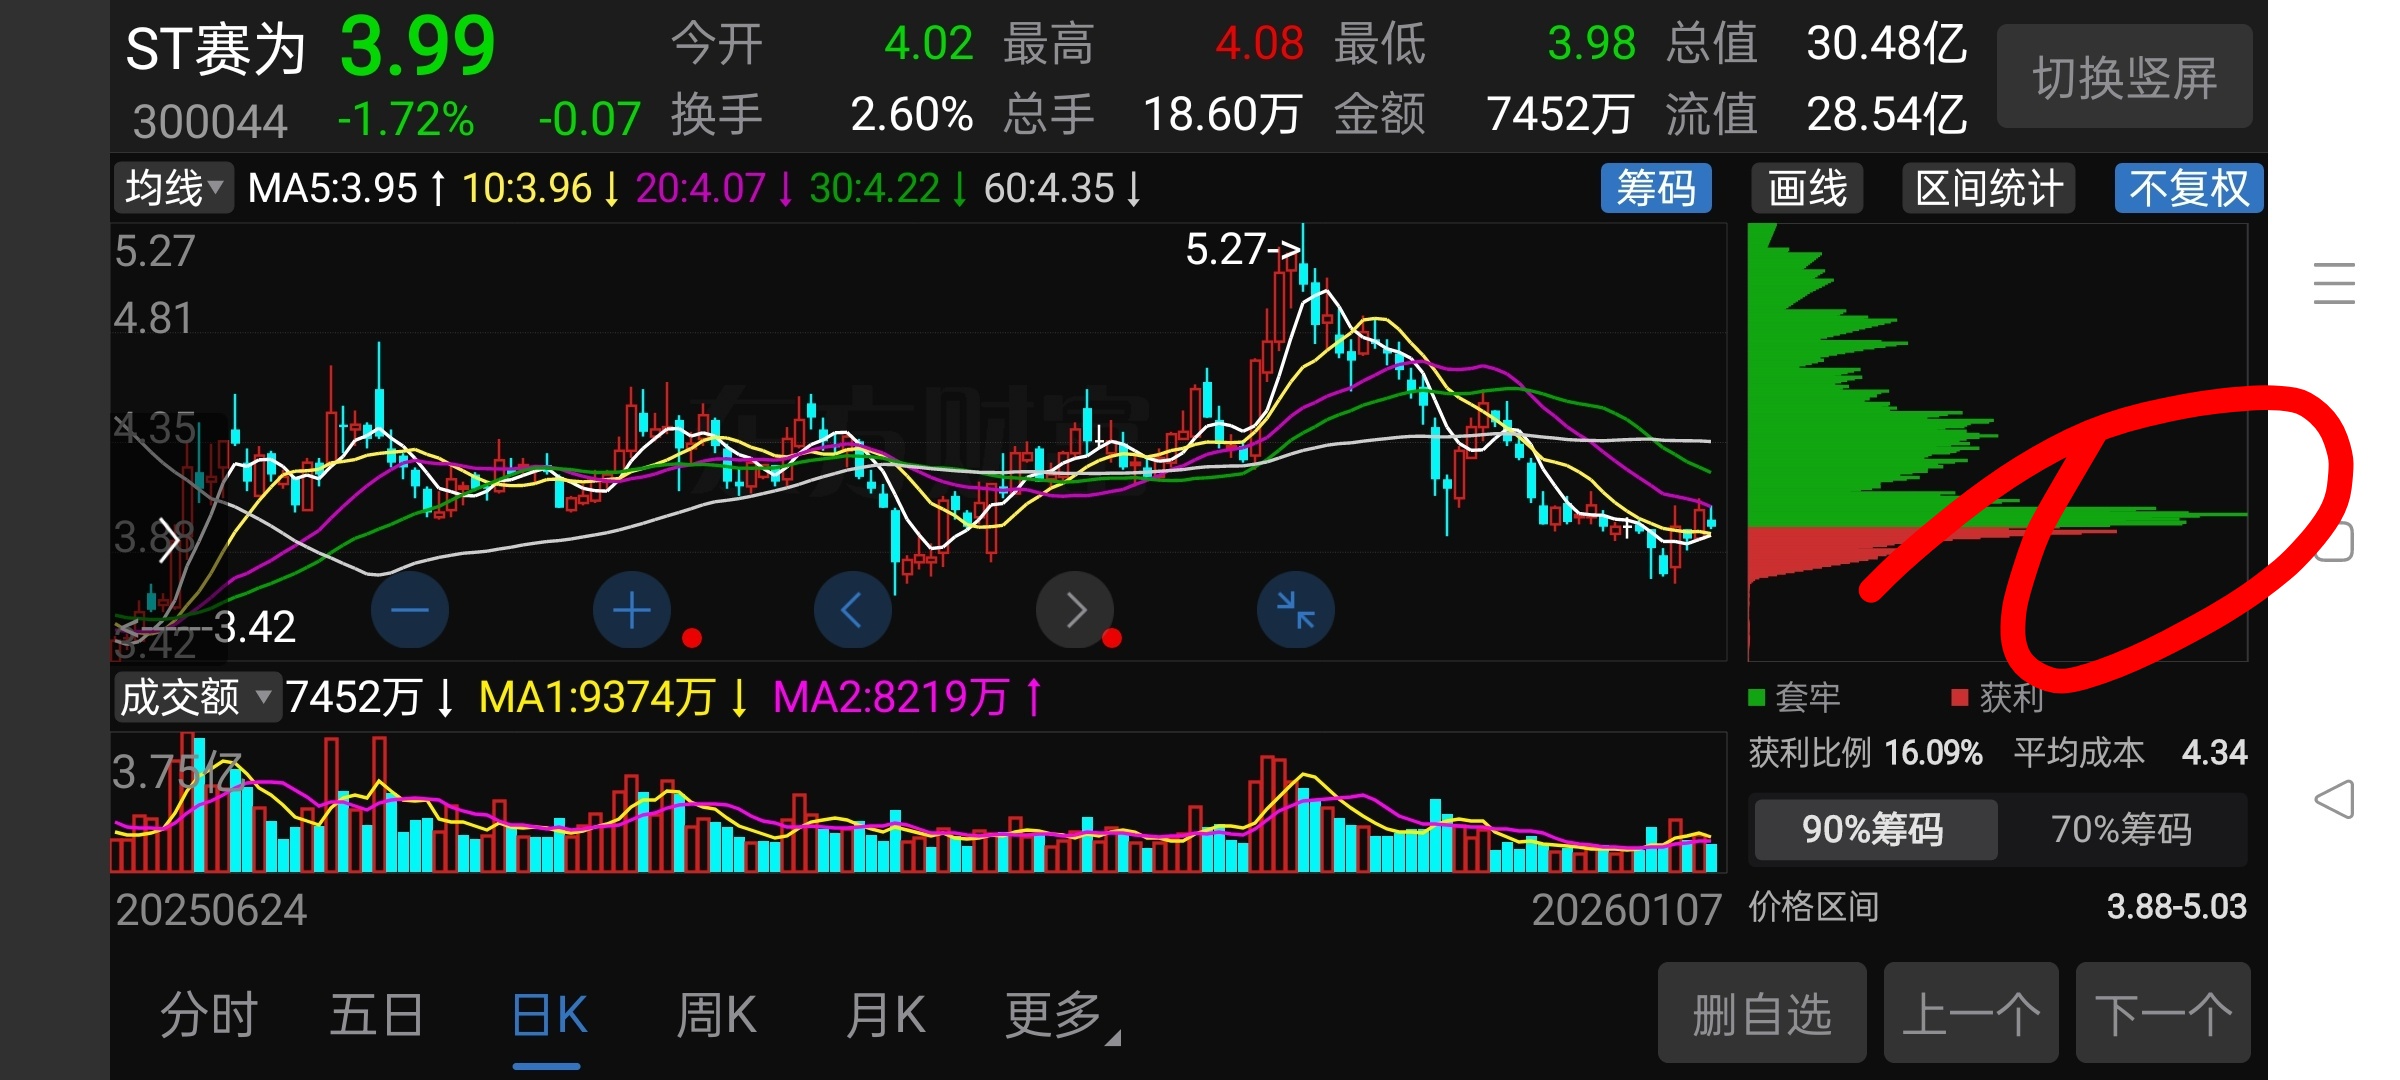Viewport: 2400px width, 1080px height.
Task: Click the red 获利 legend swatch
Action: [1960, 697]
